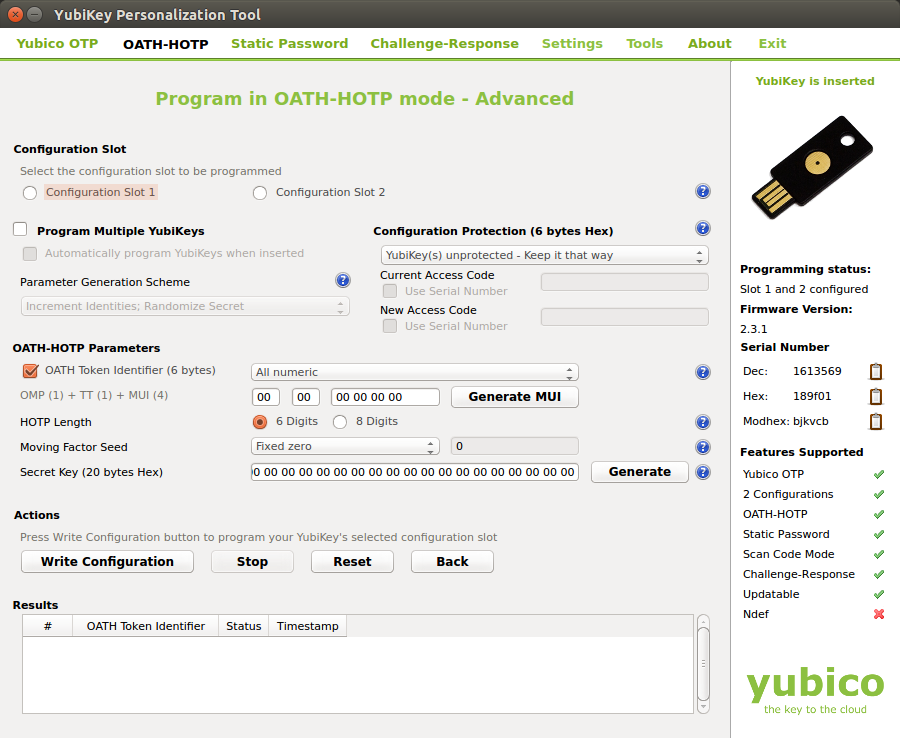Image resolution: width=900 pixels, height=738 pixels.
Task: Open help for Configuration Protection section
Action: point(703,228)
